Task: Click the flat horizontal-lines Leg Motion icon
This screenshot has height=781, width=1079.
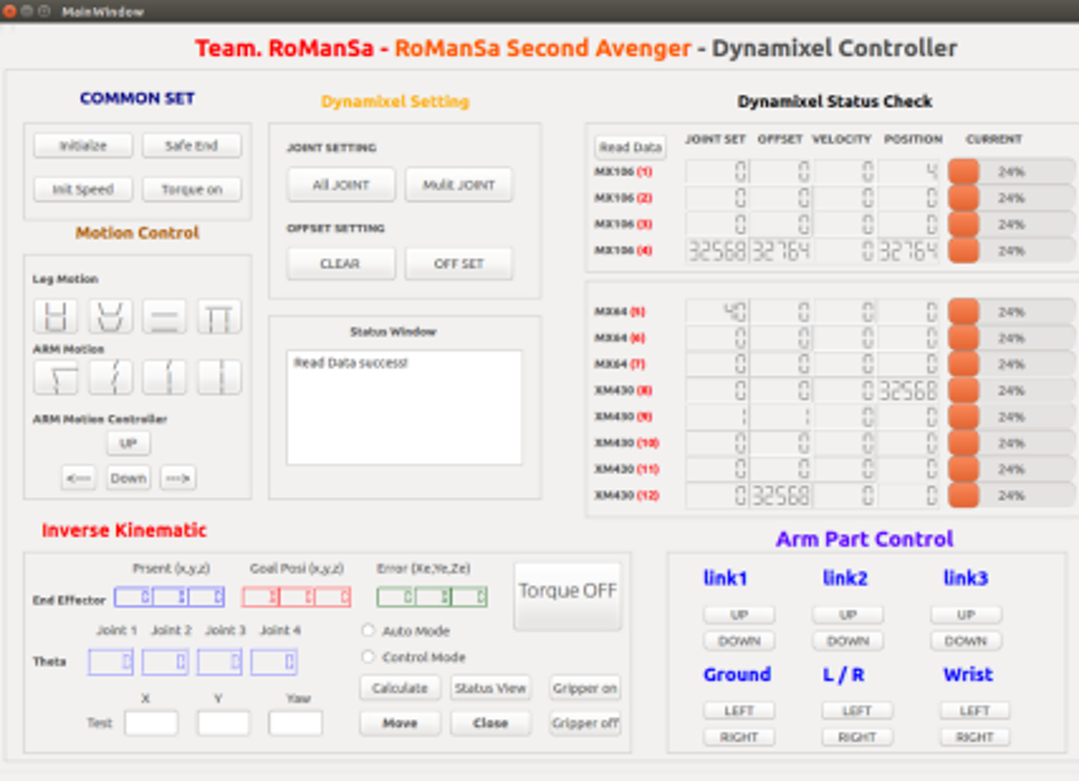Action: coord(164,317)
